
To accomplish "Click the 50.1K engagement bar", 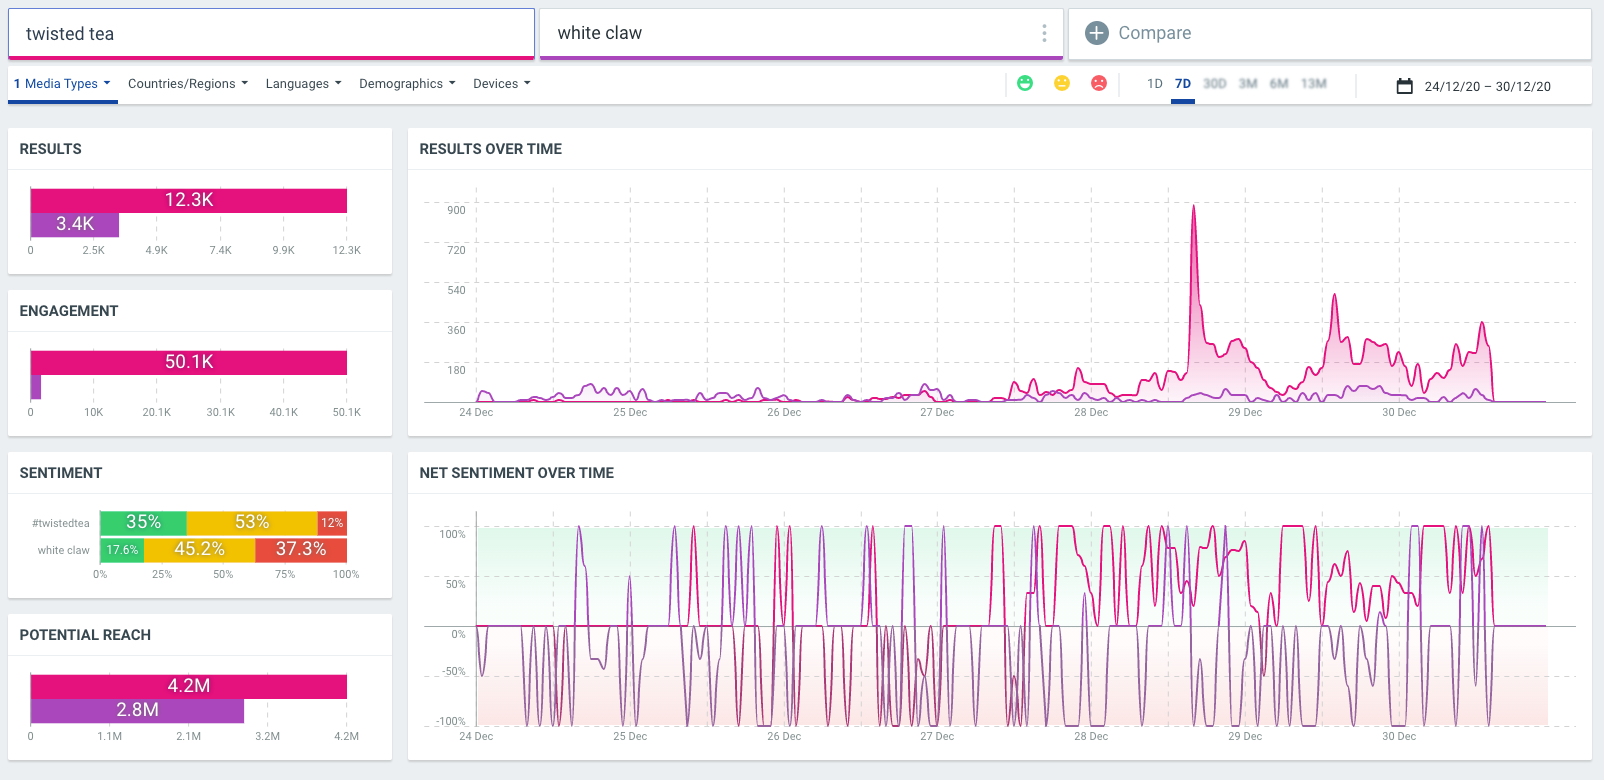I will [189, 362].
